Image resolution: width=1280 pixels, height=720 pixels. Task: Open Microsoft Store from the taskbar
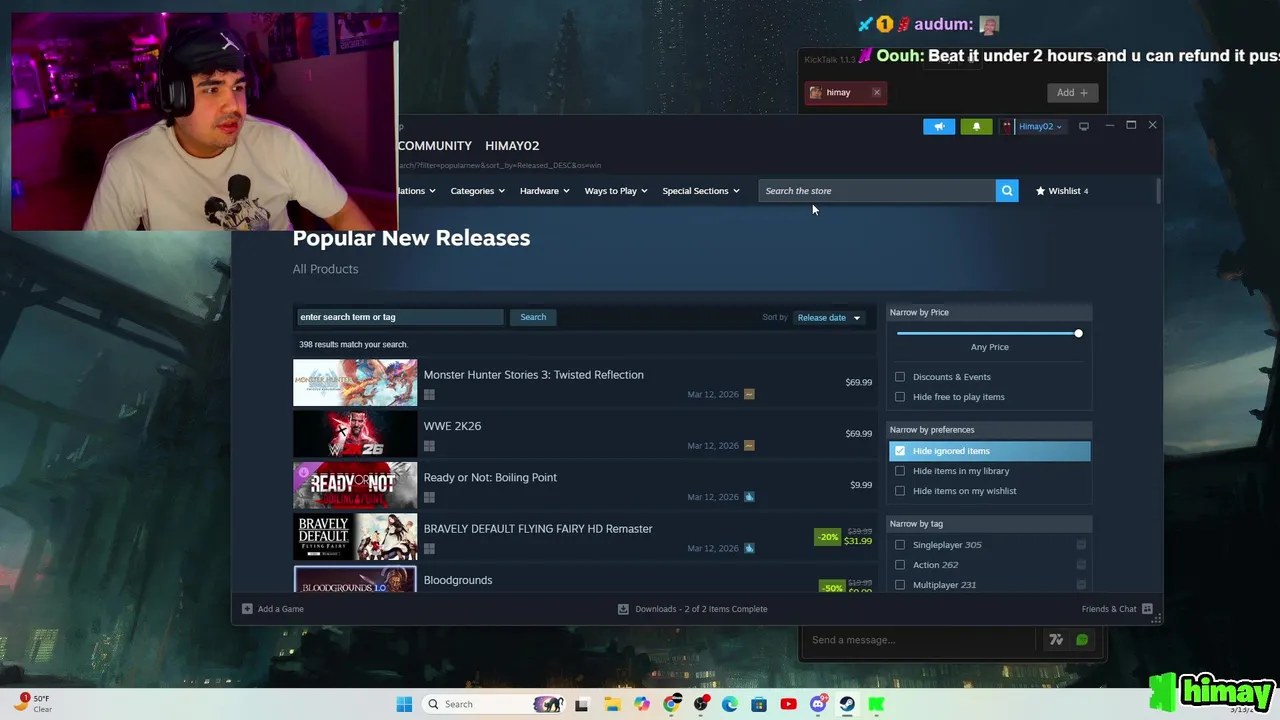coord(759,704)
